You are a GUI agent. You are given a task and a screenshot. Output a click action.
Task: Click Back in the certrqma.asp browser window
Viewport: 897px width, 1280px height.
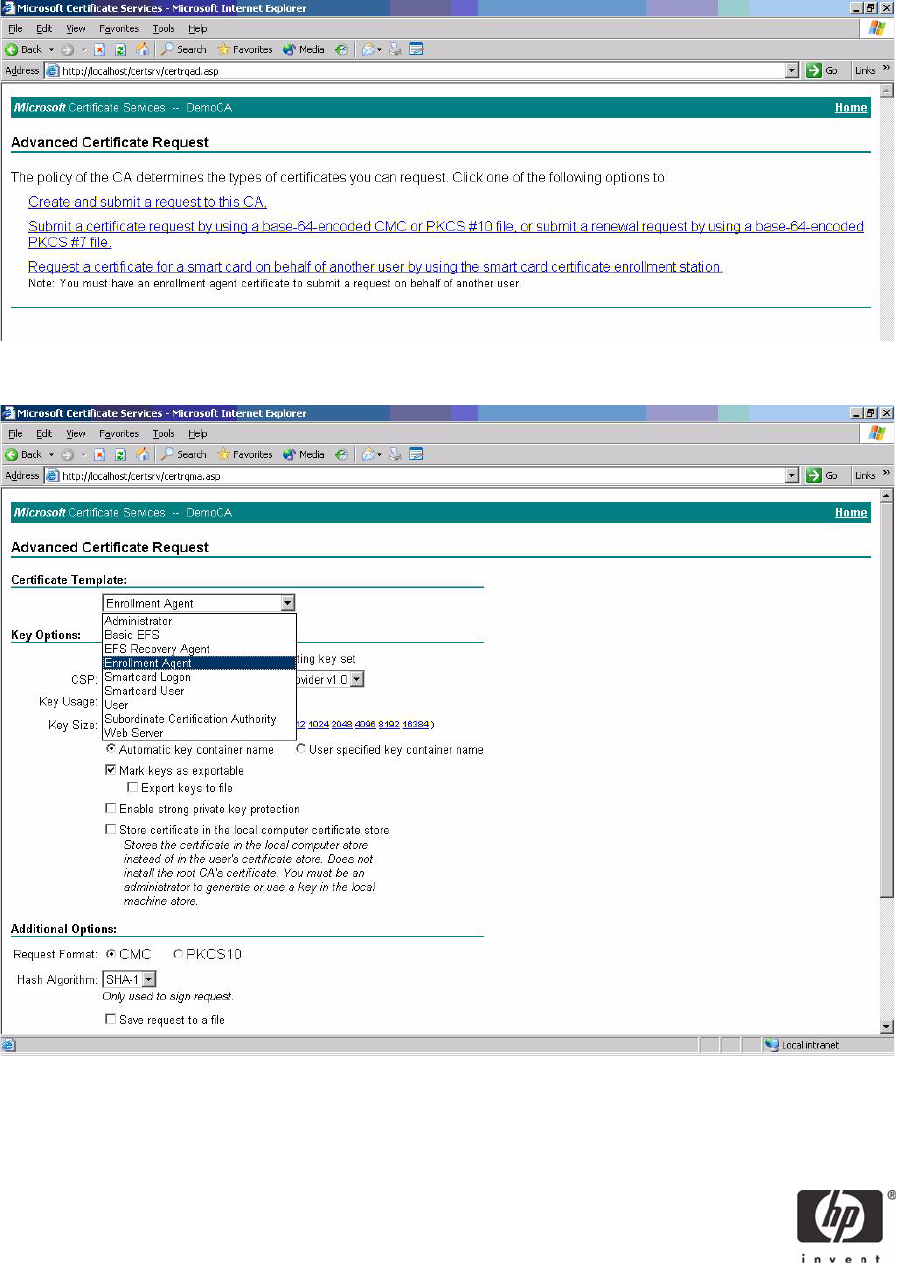(x=24, y=454)
